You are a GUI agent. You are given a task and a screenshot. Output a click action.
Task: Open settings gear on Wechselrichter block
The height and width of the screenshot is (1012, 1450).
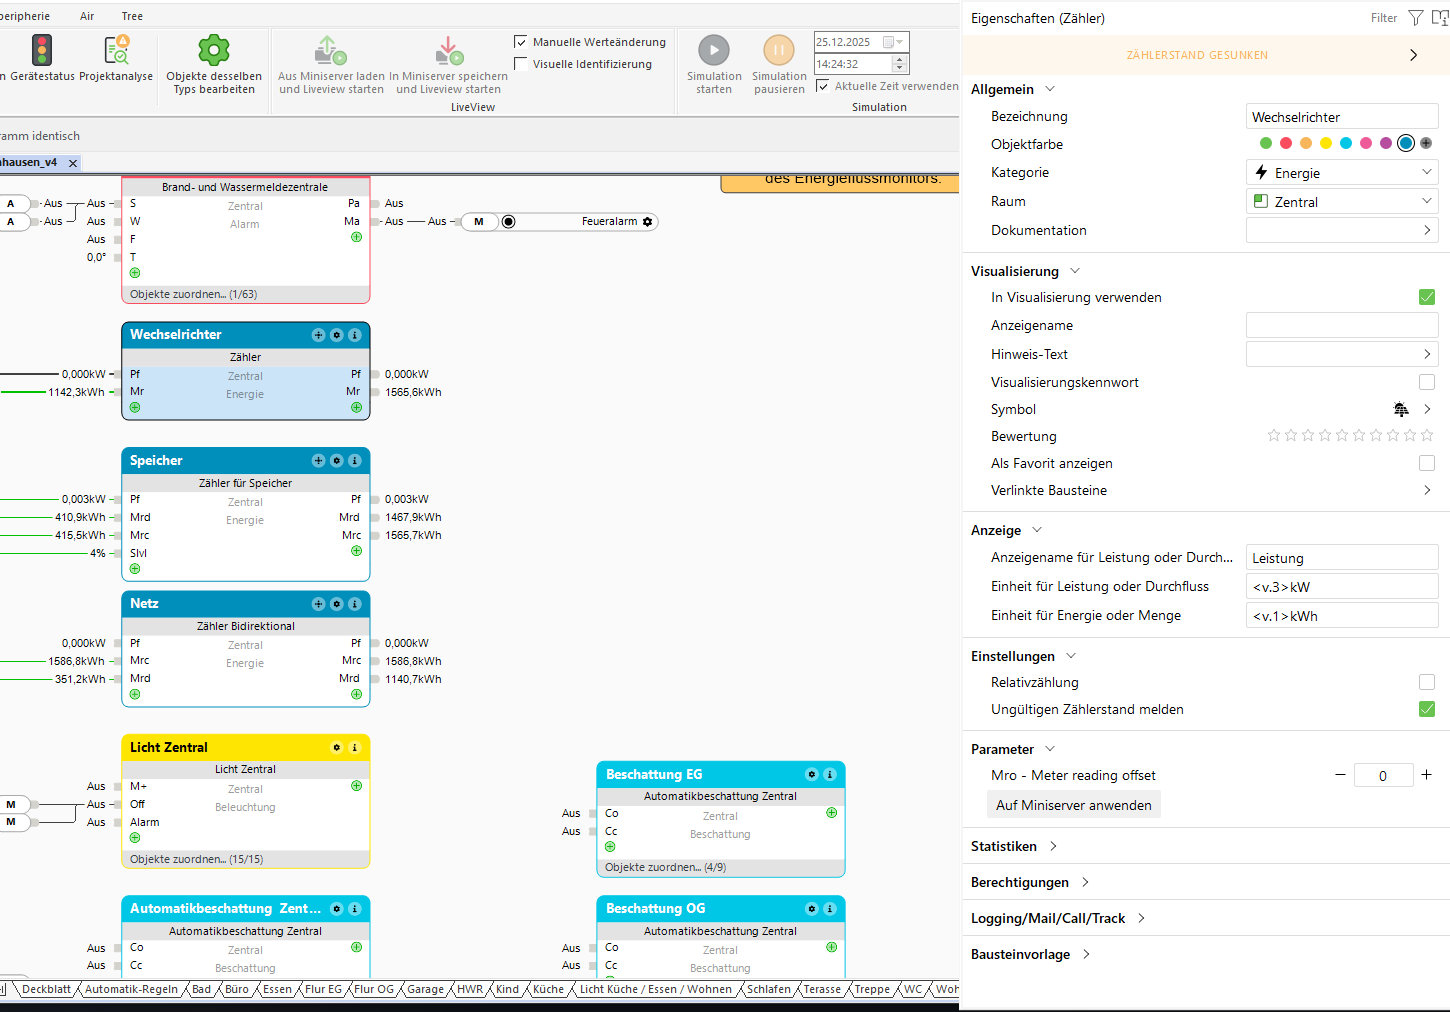click(x=337, y=335)
